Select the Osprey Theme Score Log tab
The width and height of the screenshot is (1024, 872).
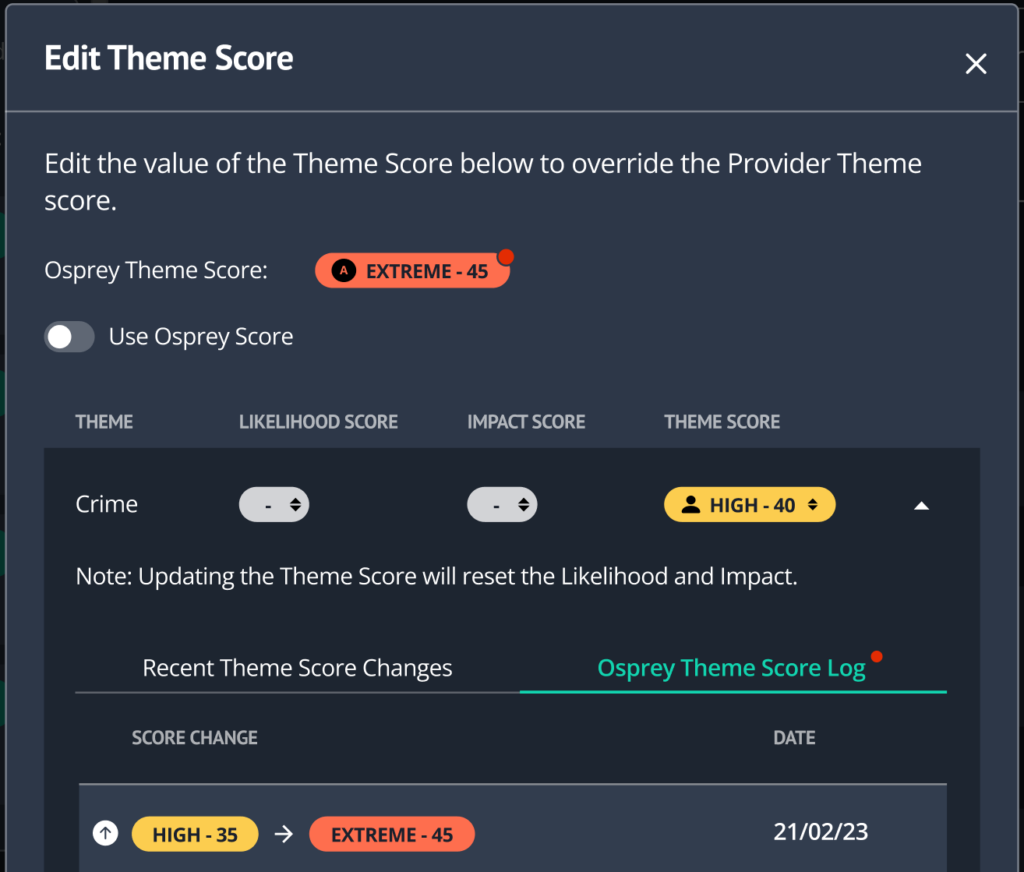point(731,668)
